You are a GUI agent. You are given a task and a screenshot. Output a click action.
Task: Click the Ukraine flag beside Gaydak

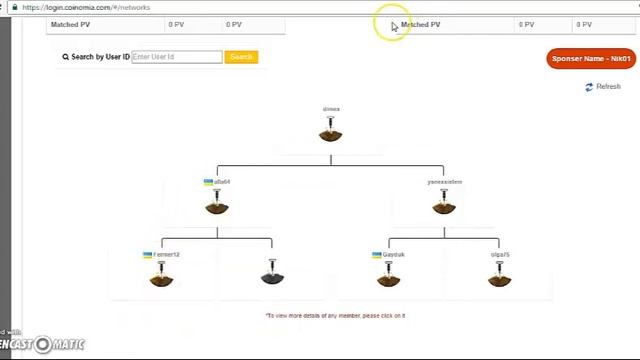click(x=376, y=255)
